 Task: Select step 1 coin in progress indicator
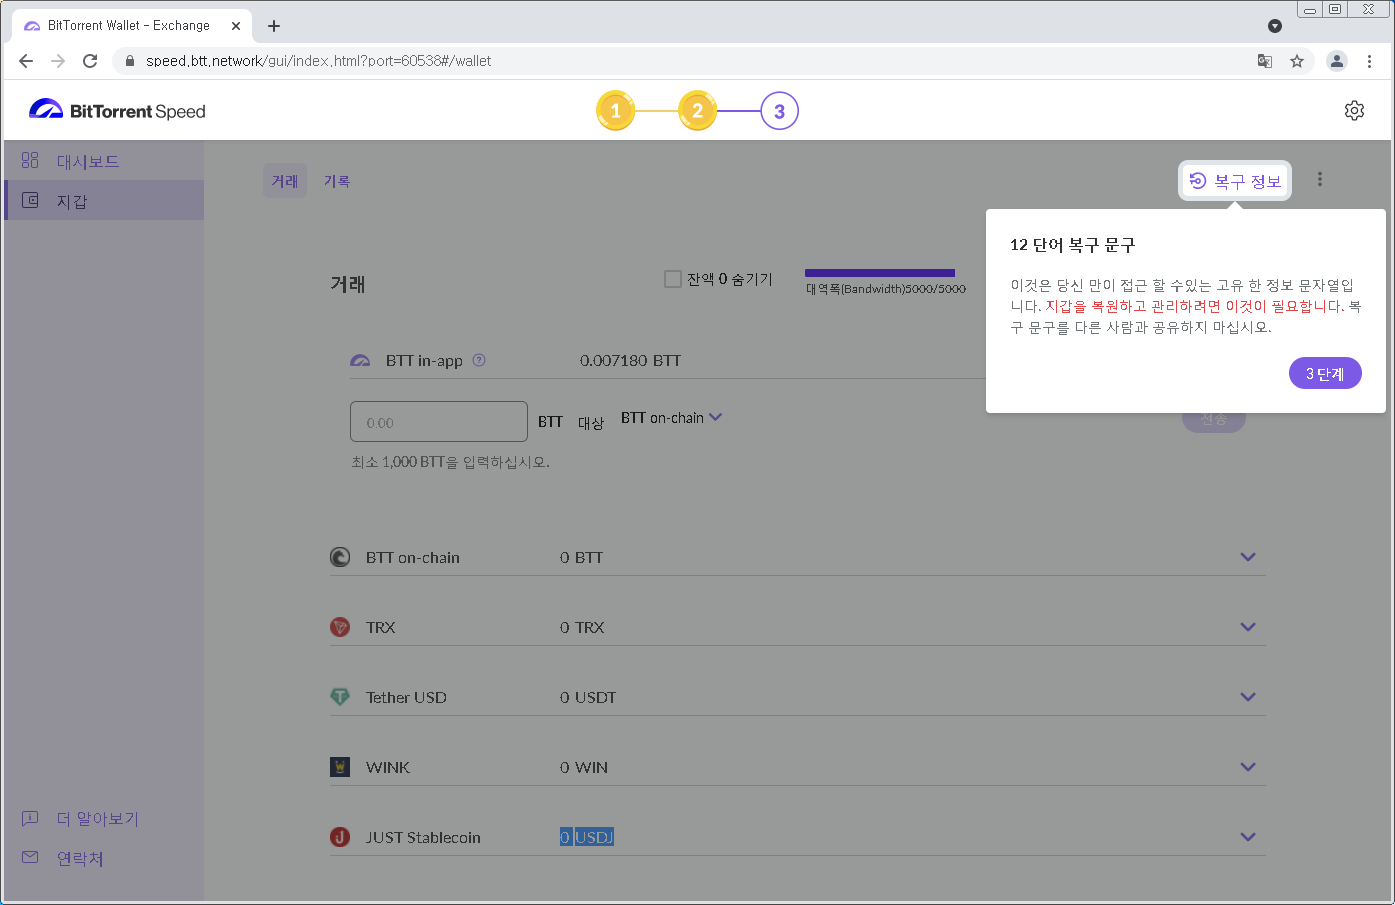[616, 111]
